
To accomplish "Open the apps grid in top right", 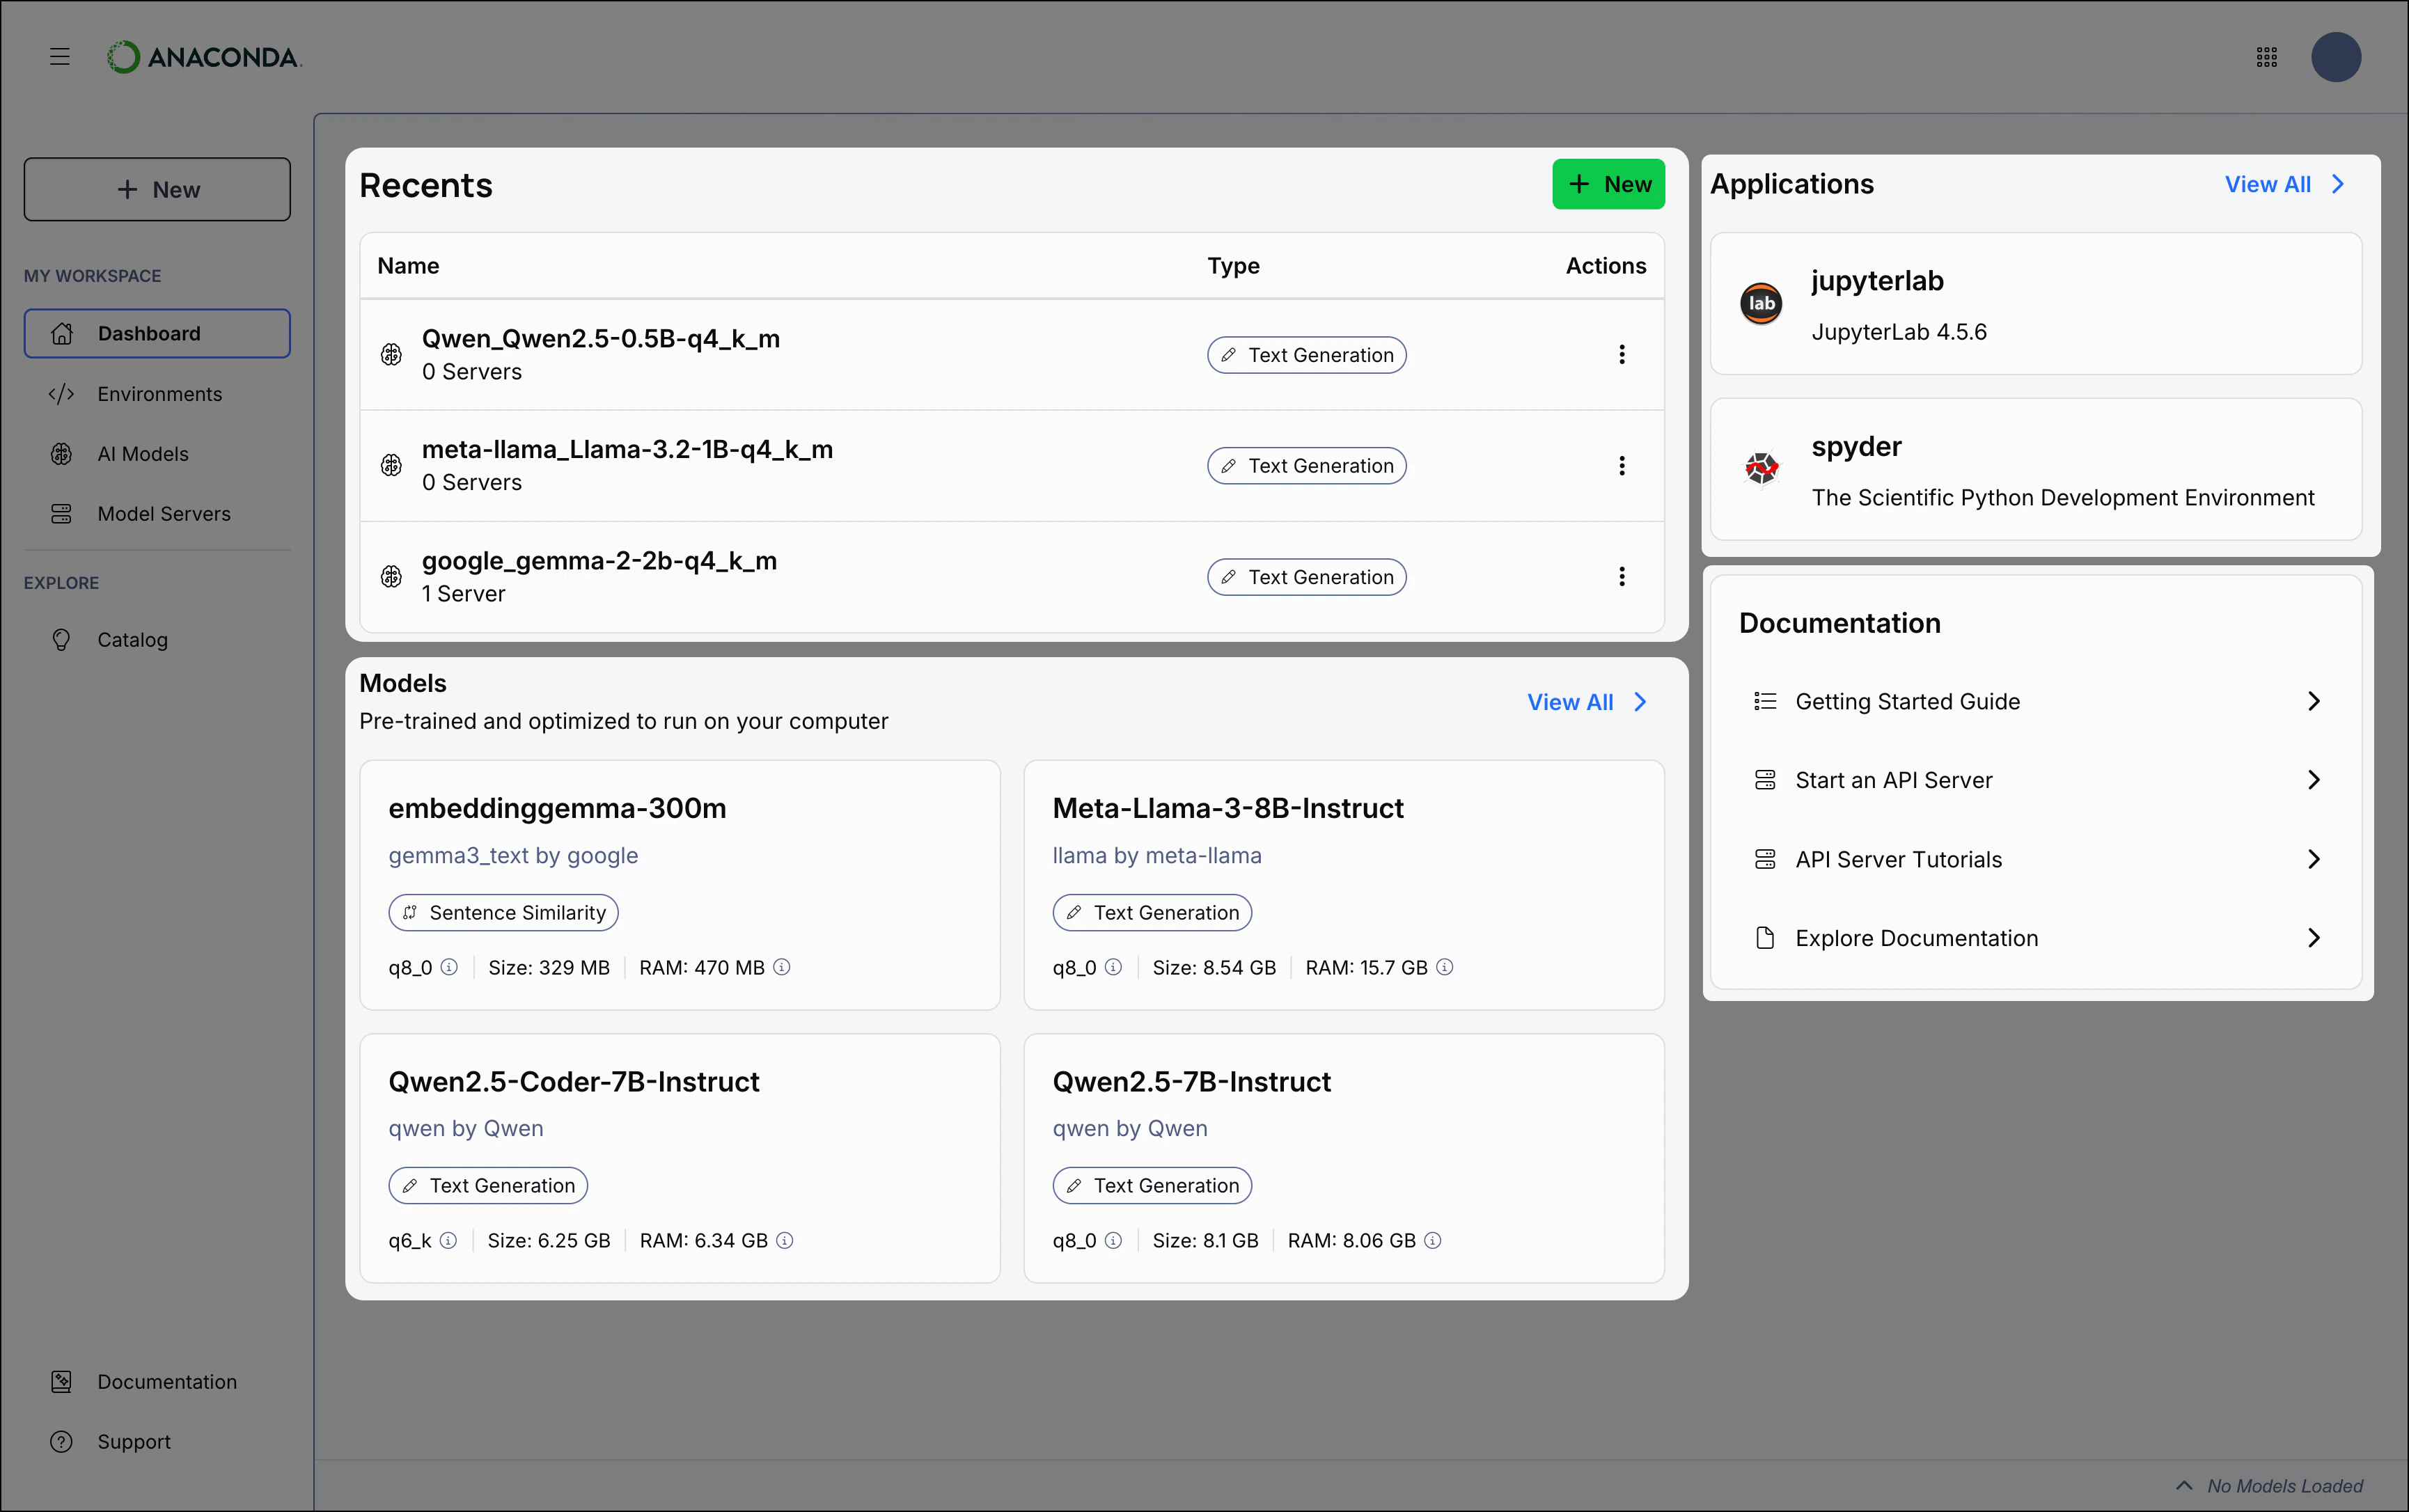I will click(2266, 57).
